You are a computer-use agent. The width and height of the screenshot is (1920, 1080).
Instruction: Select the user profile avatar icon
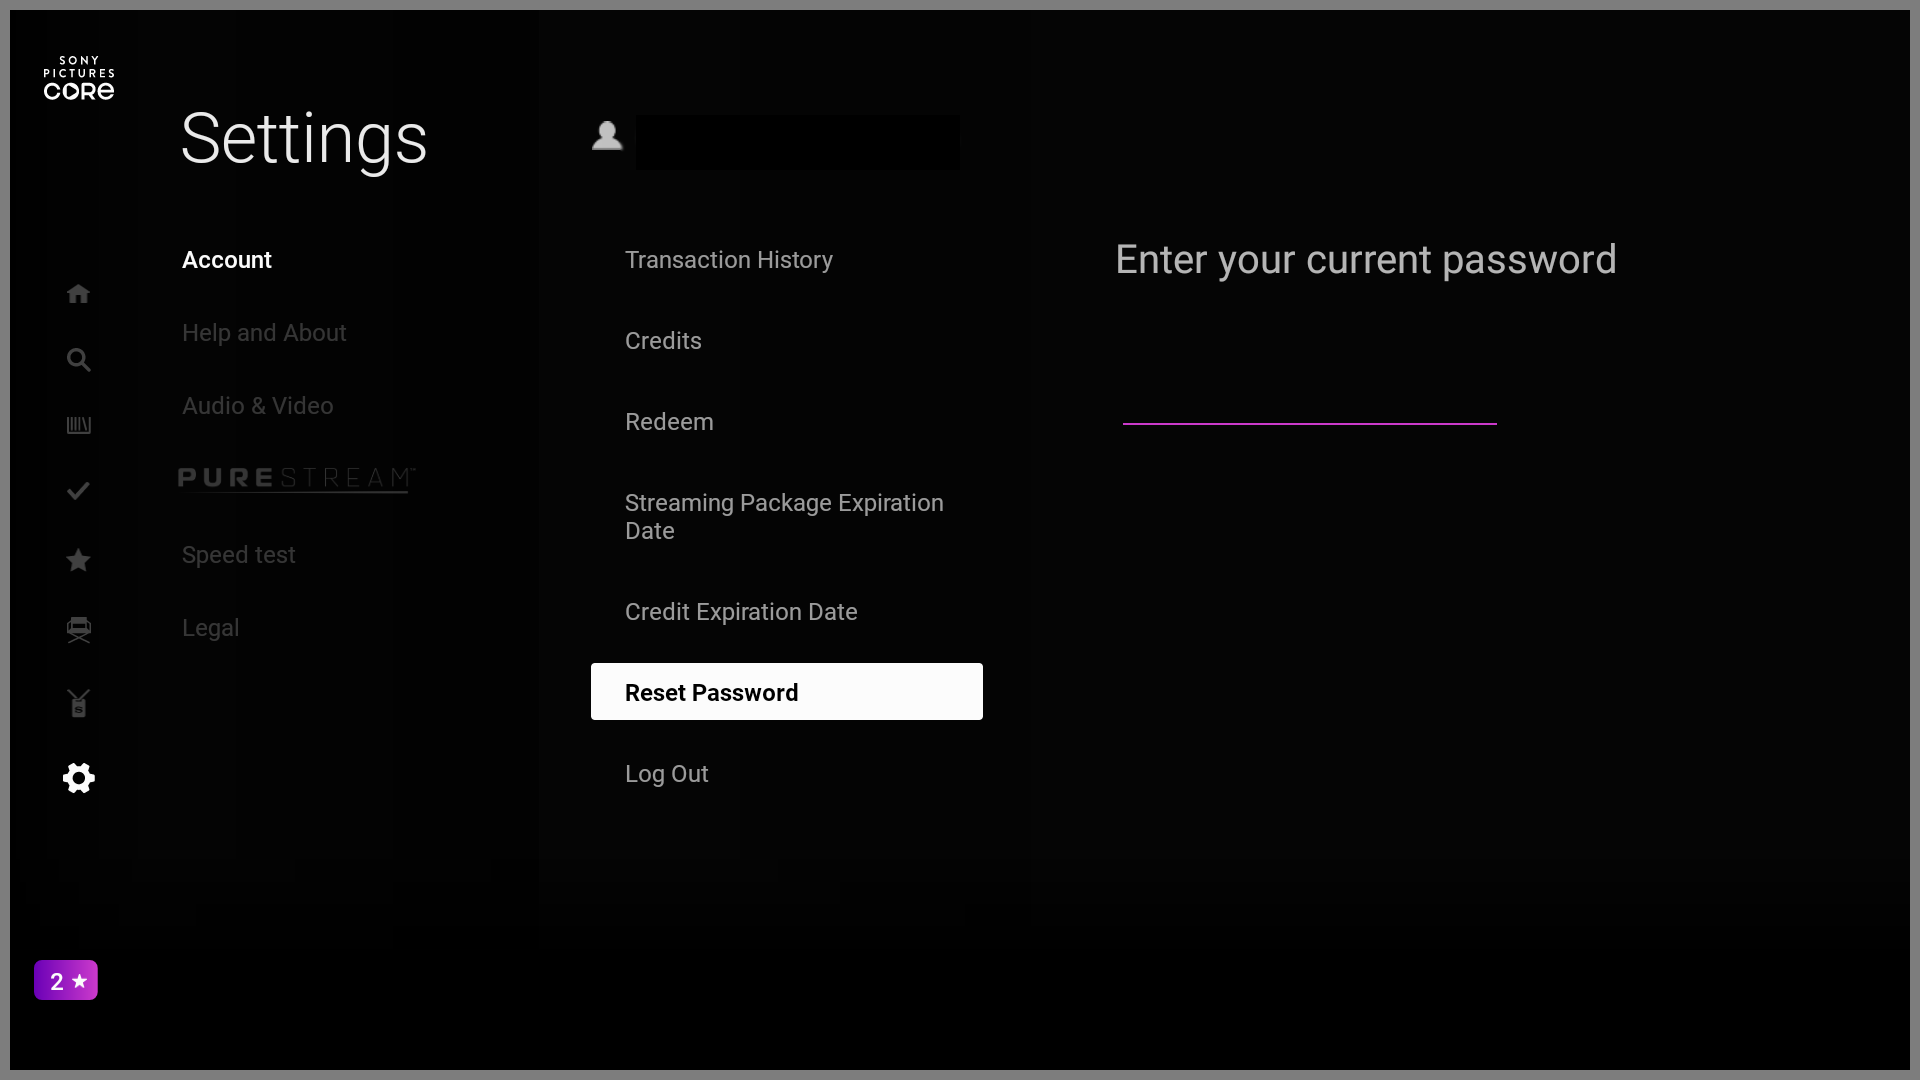tap(607, 135)
